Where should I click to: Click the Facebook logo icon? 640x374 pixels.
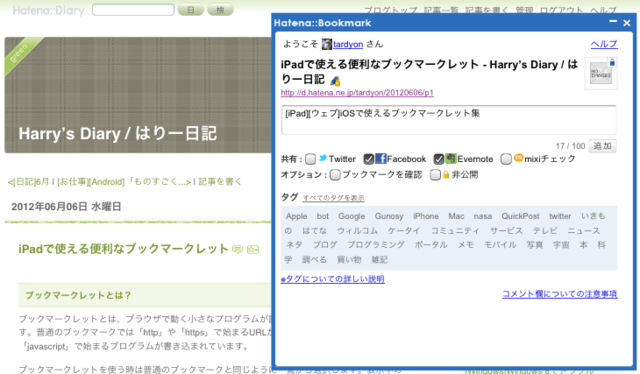[380, 158]
